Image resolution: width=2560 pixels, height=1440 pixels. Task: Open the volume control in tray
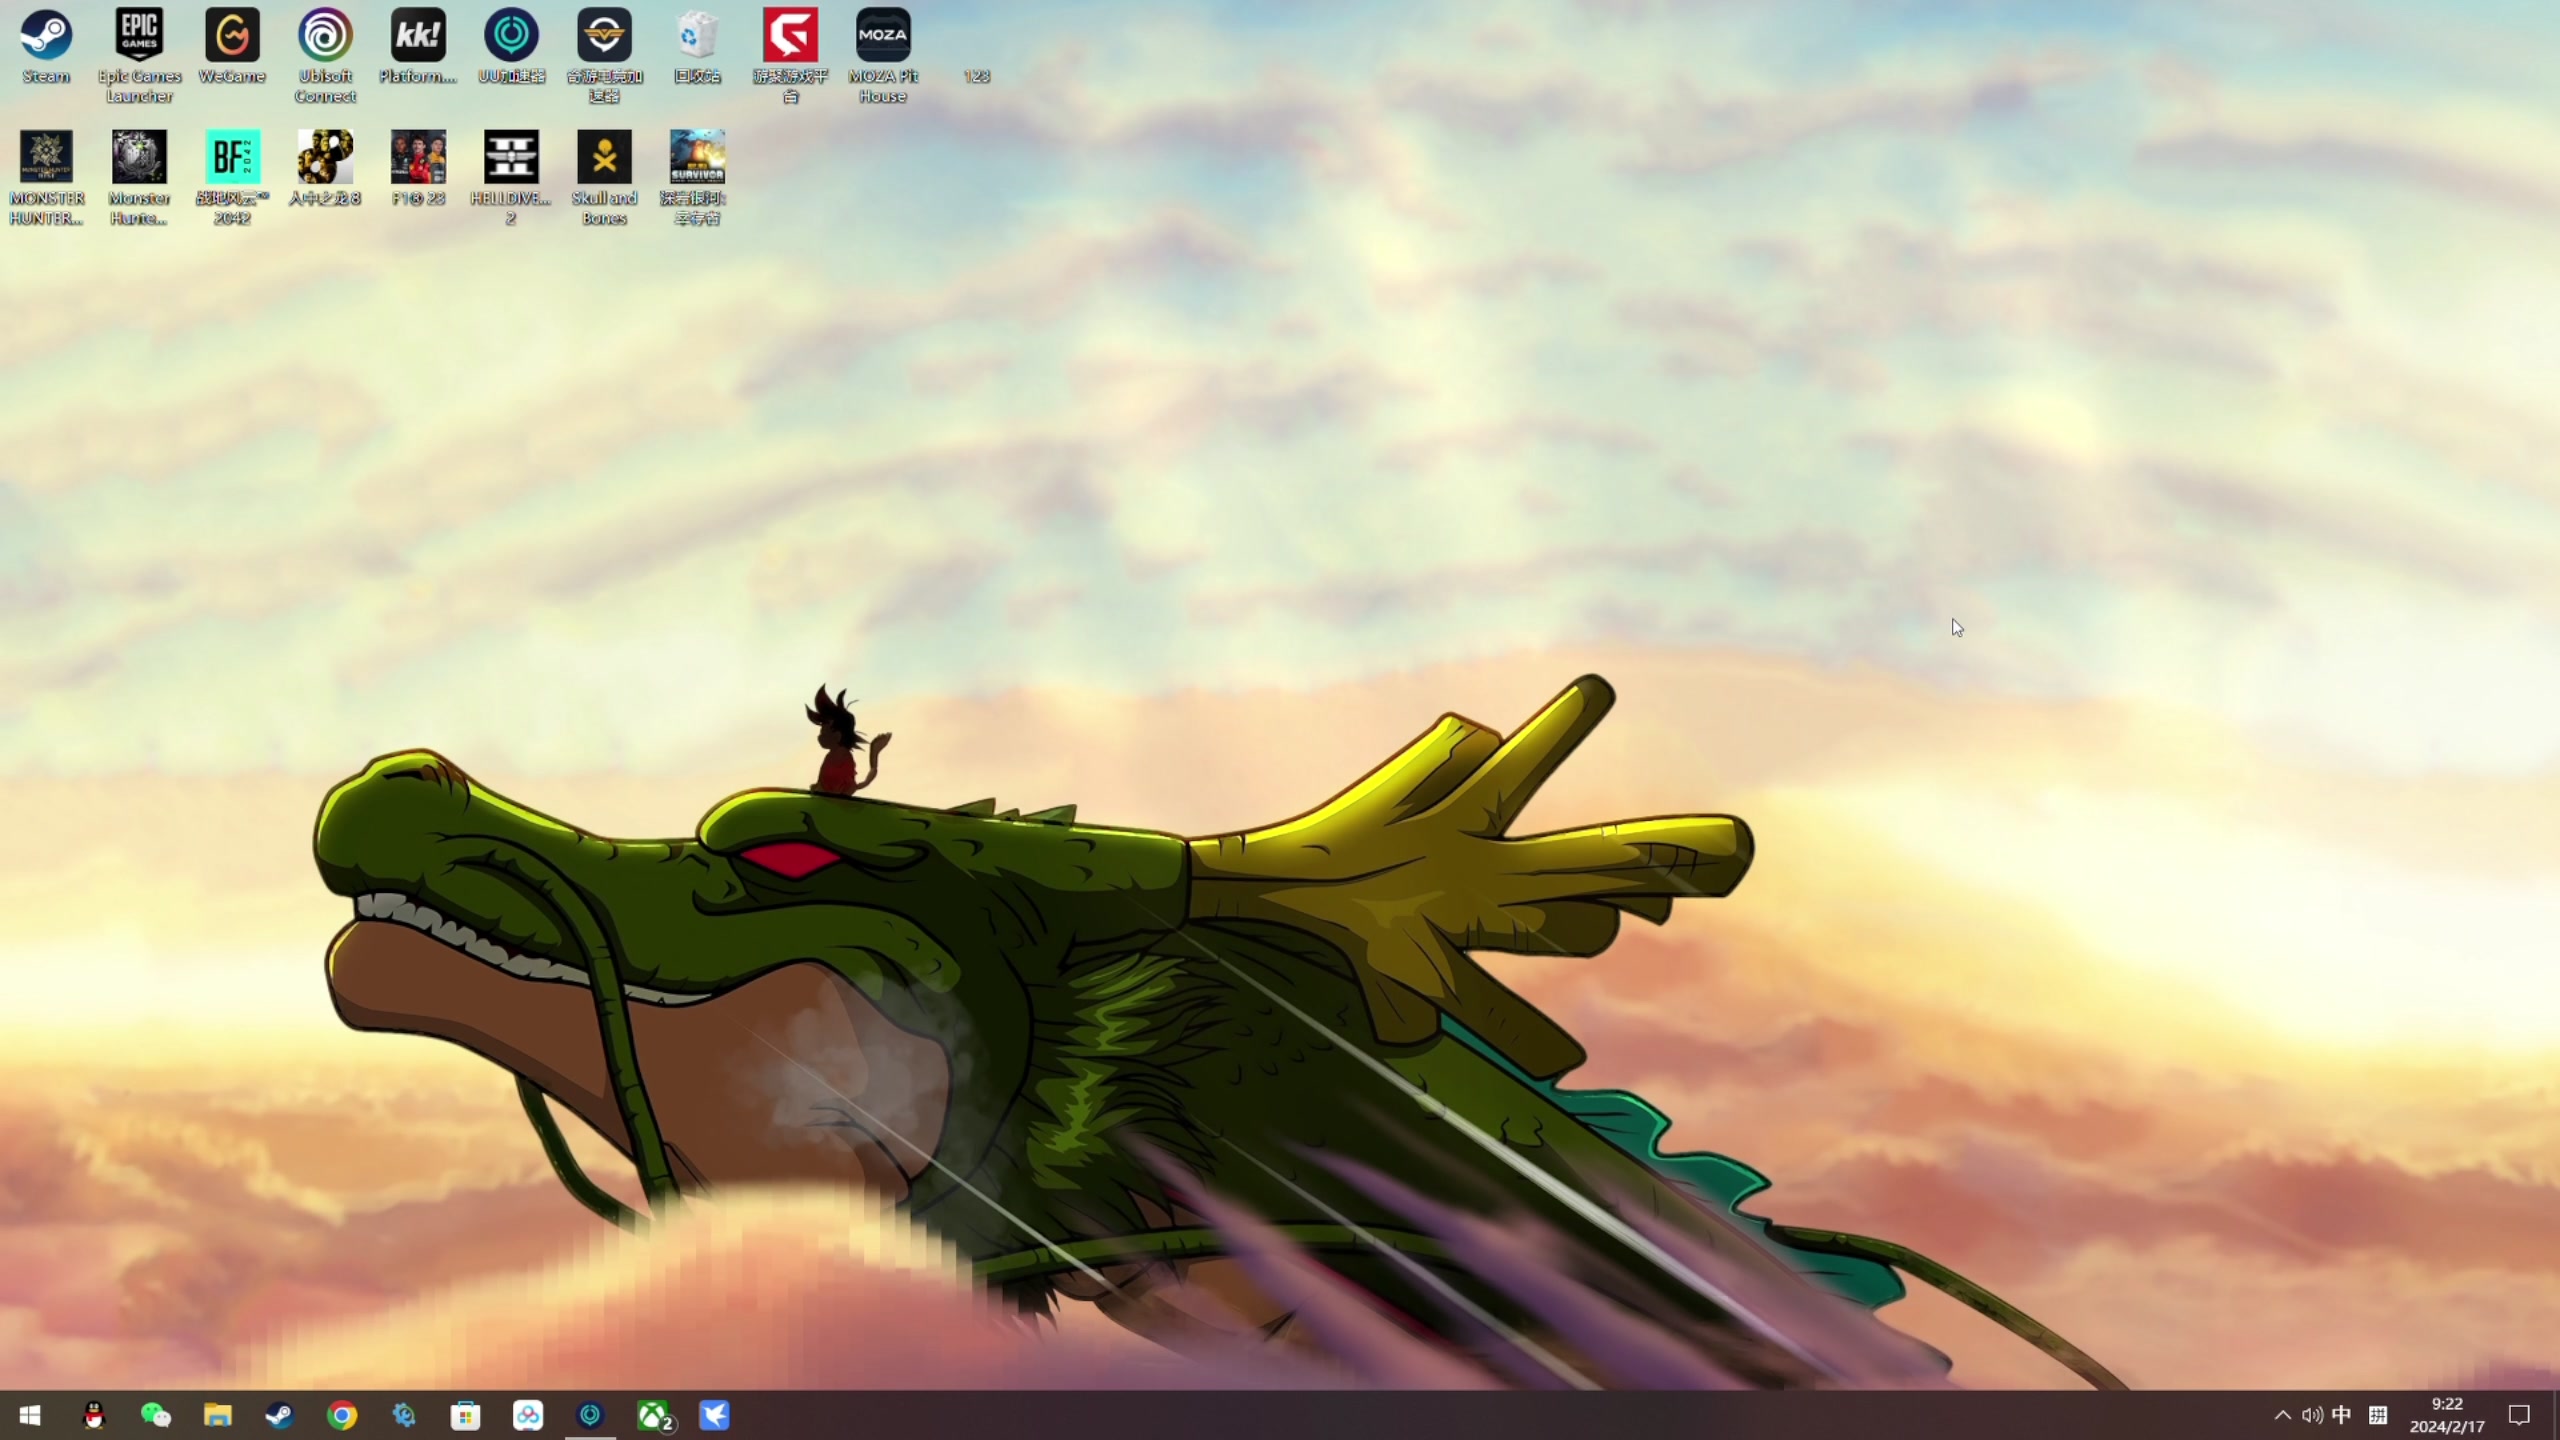(2311, 1415)
